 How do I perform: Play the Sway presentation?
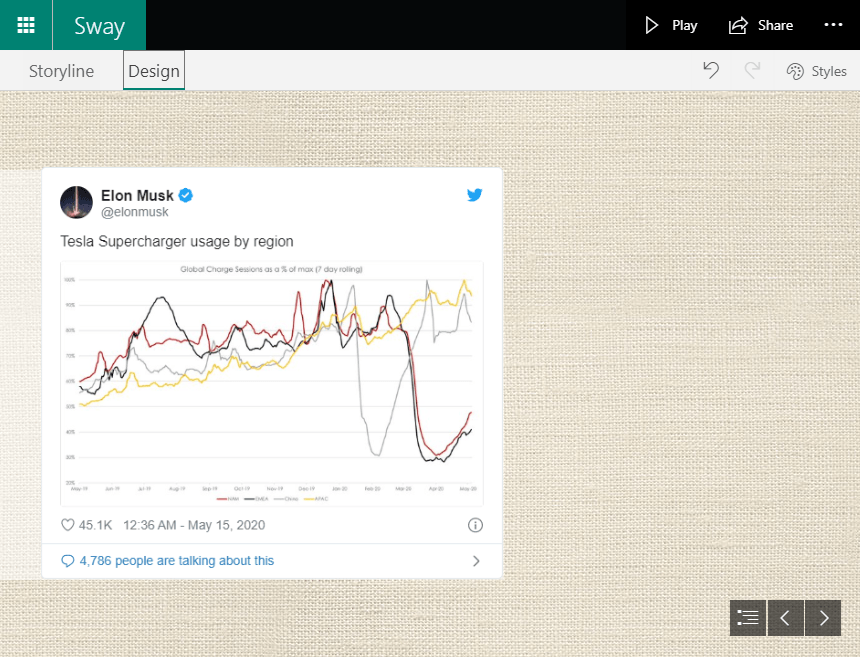click(x=671, y=25)
